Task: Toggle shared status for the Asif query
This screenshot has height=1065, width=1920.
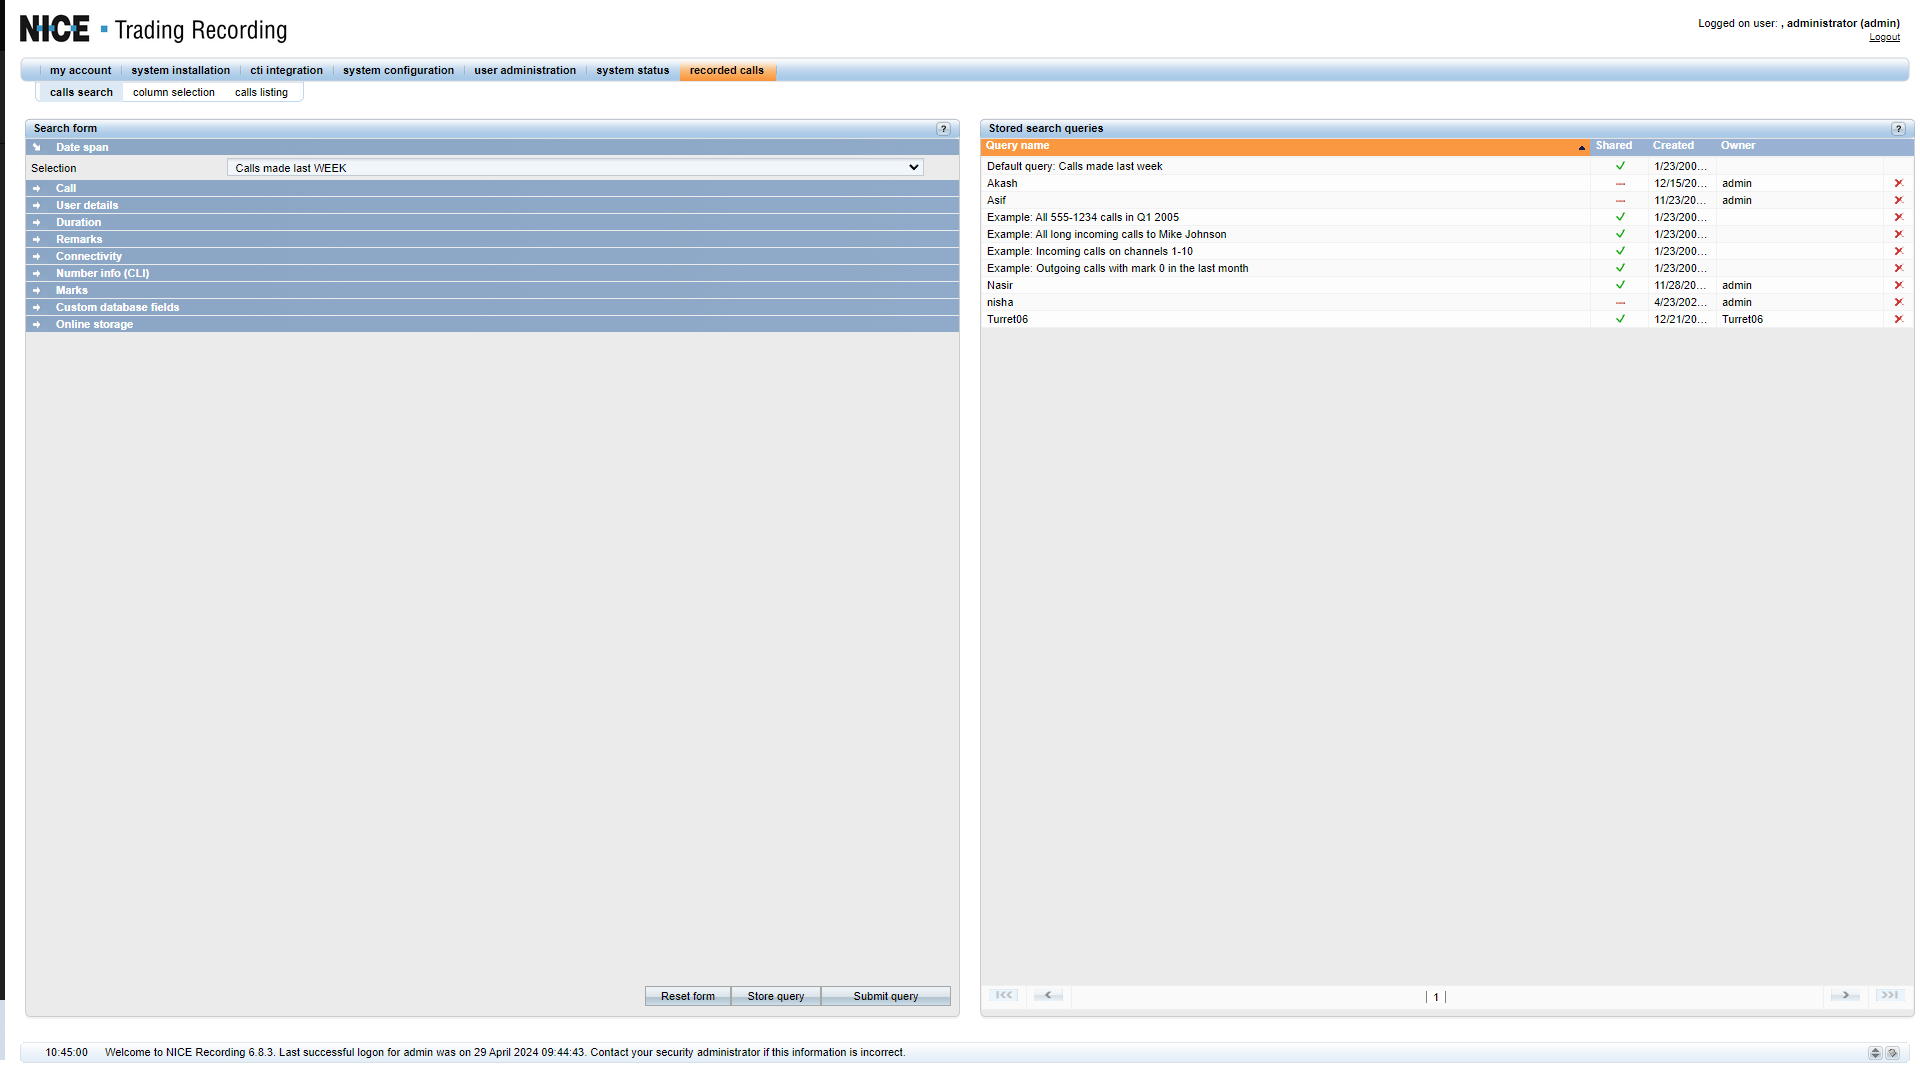Action: coord(1620,201)
